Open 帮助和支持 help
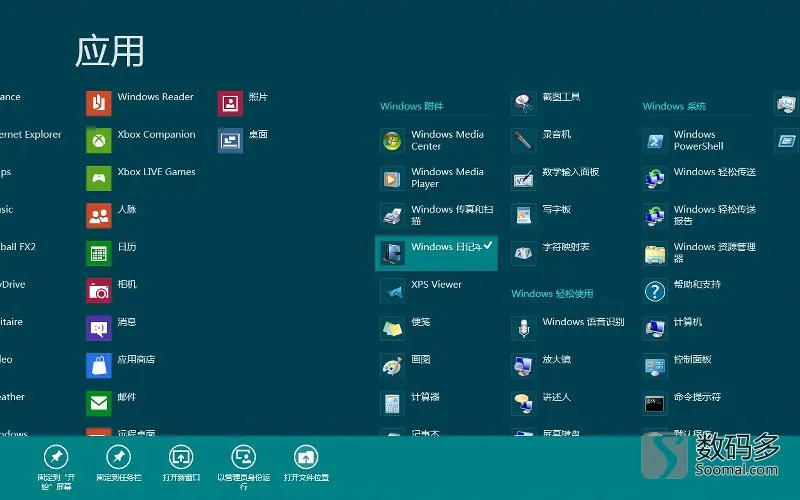Image resolution: width=800 pixels, height=500 pixels. tap(682, 290)
